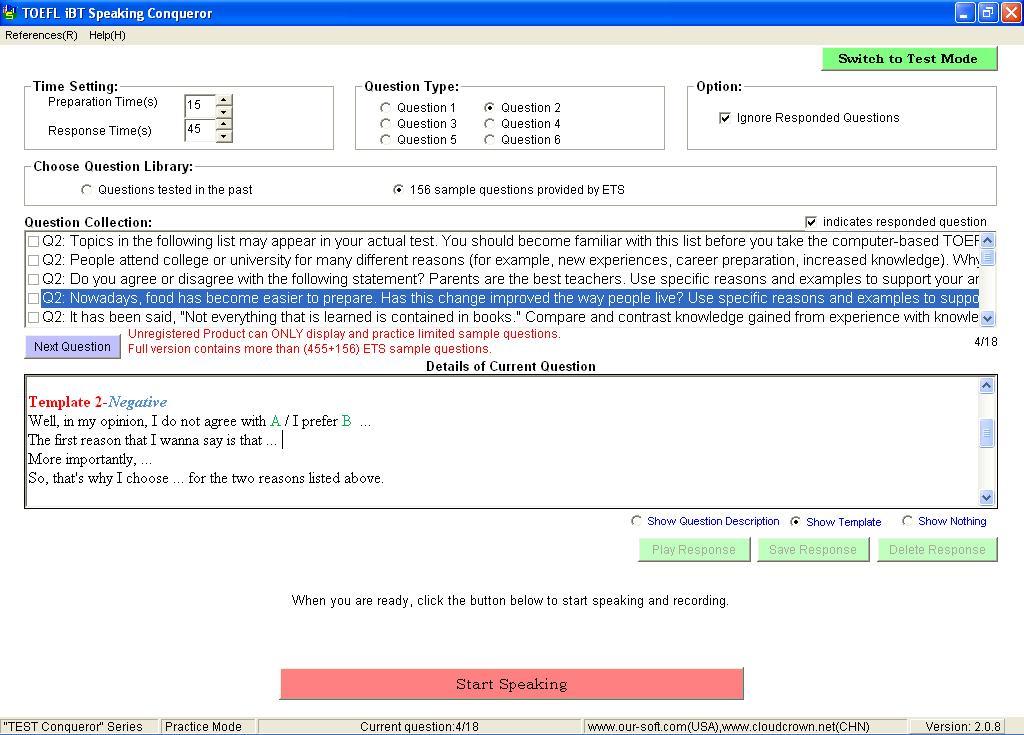The image size is (1024, 735).
Task: Select Question 2 radio button
Action: [x=489, y=108]
